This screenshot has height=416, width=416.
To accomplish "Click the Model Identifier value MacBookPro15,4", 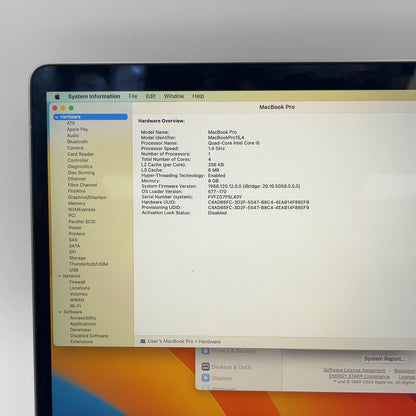I will pyautogui.click(x=226, y=138).
